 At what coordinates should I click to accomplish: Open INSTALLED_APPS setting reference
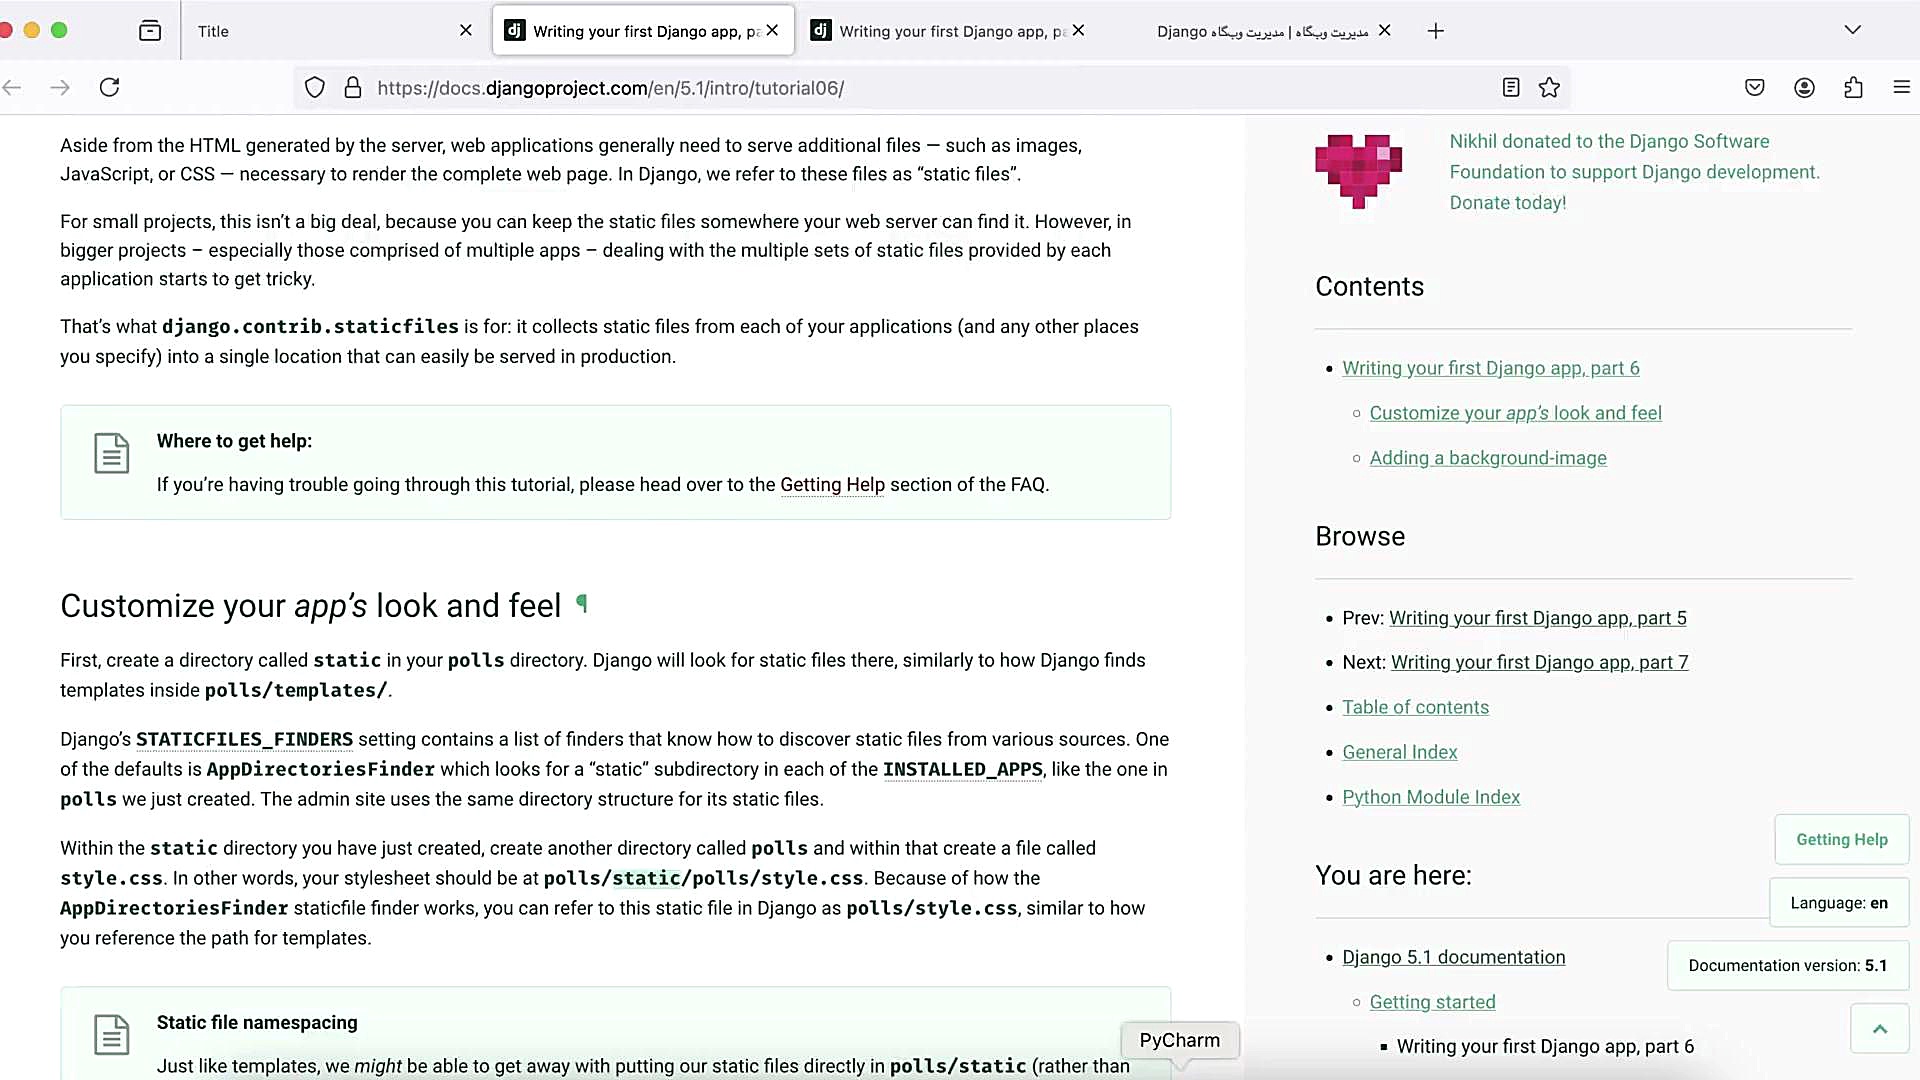coord(963,770)
